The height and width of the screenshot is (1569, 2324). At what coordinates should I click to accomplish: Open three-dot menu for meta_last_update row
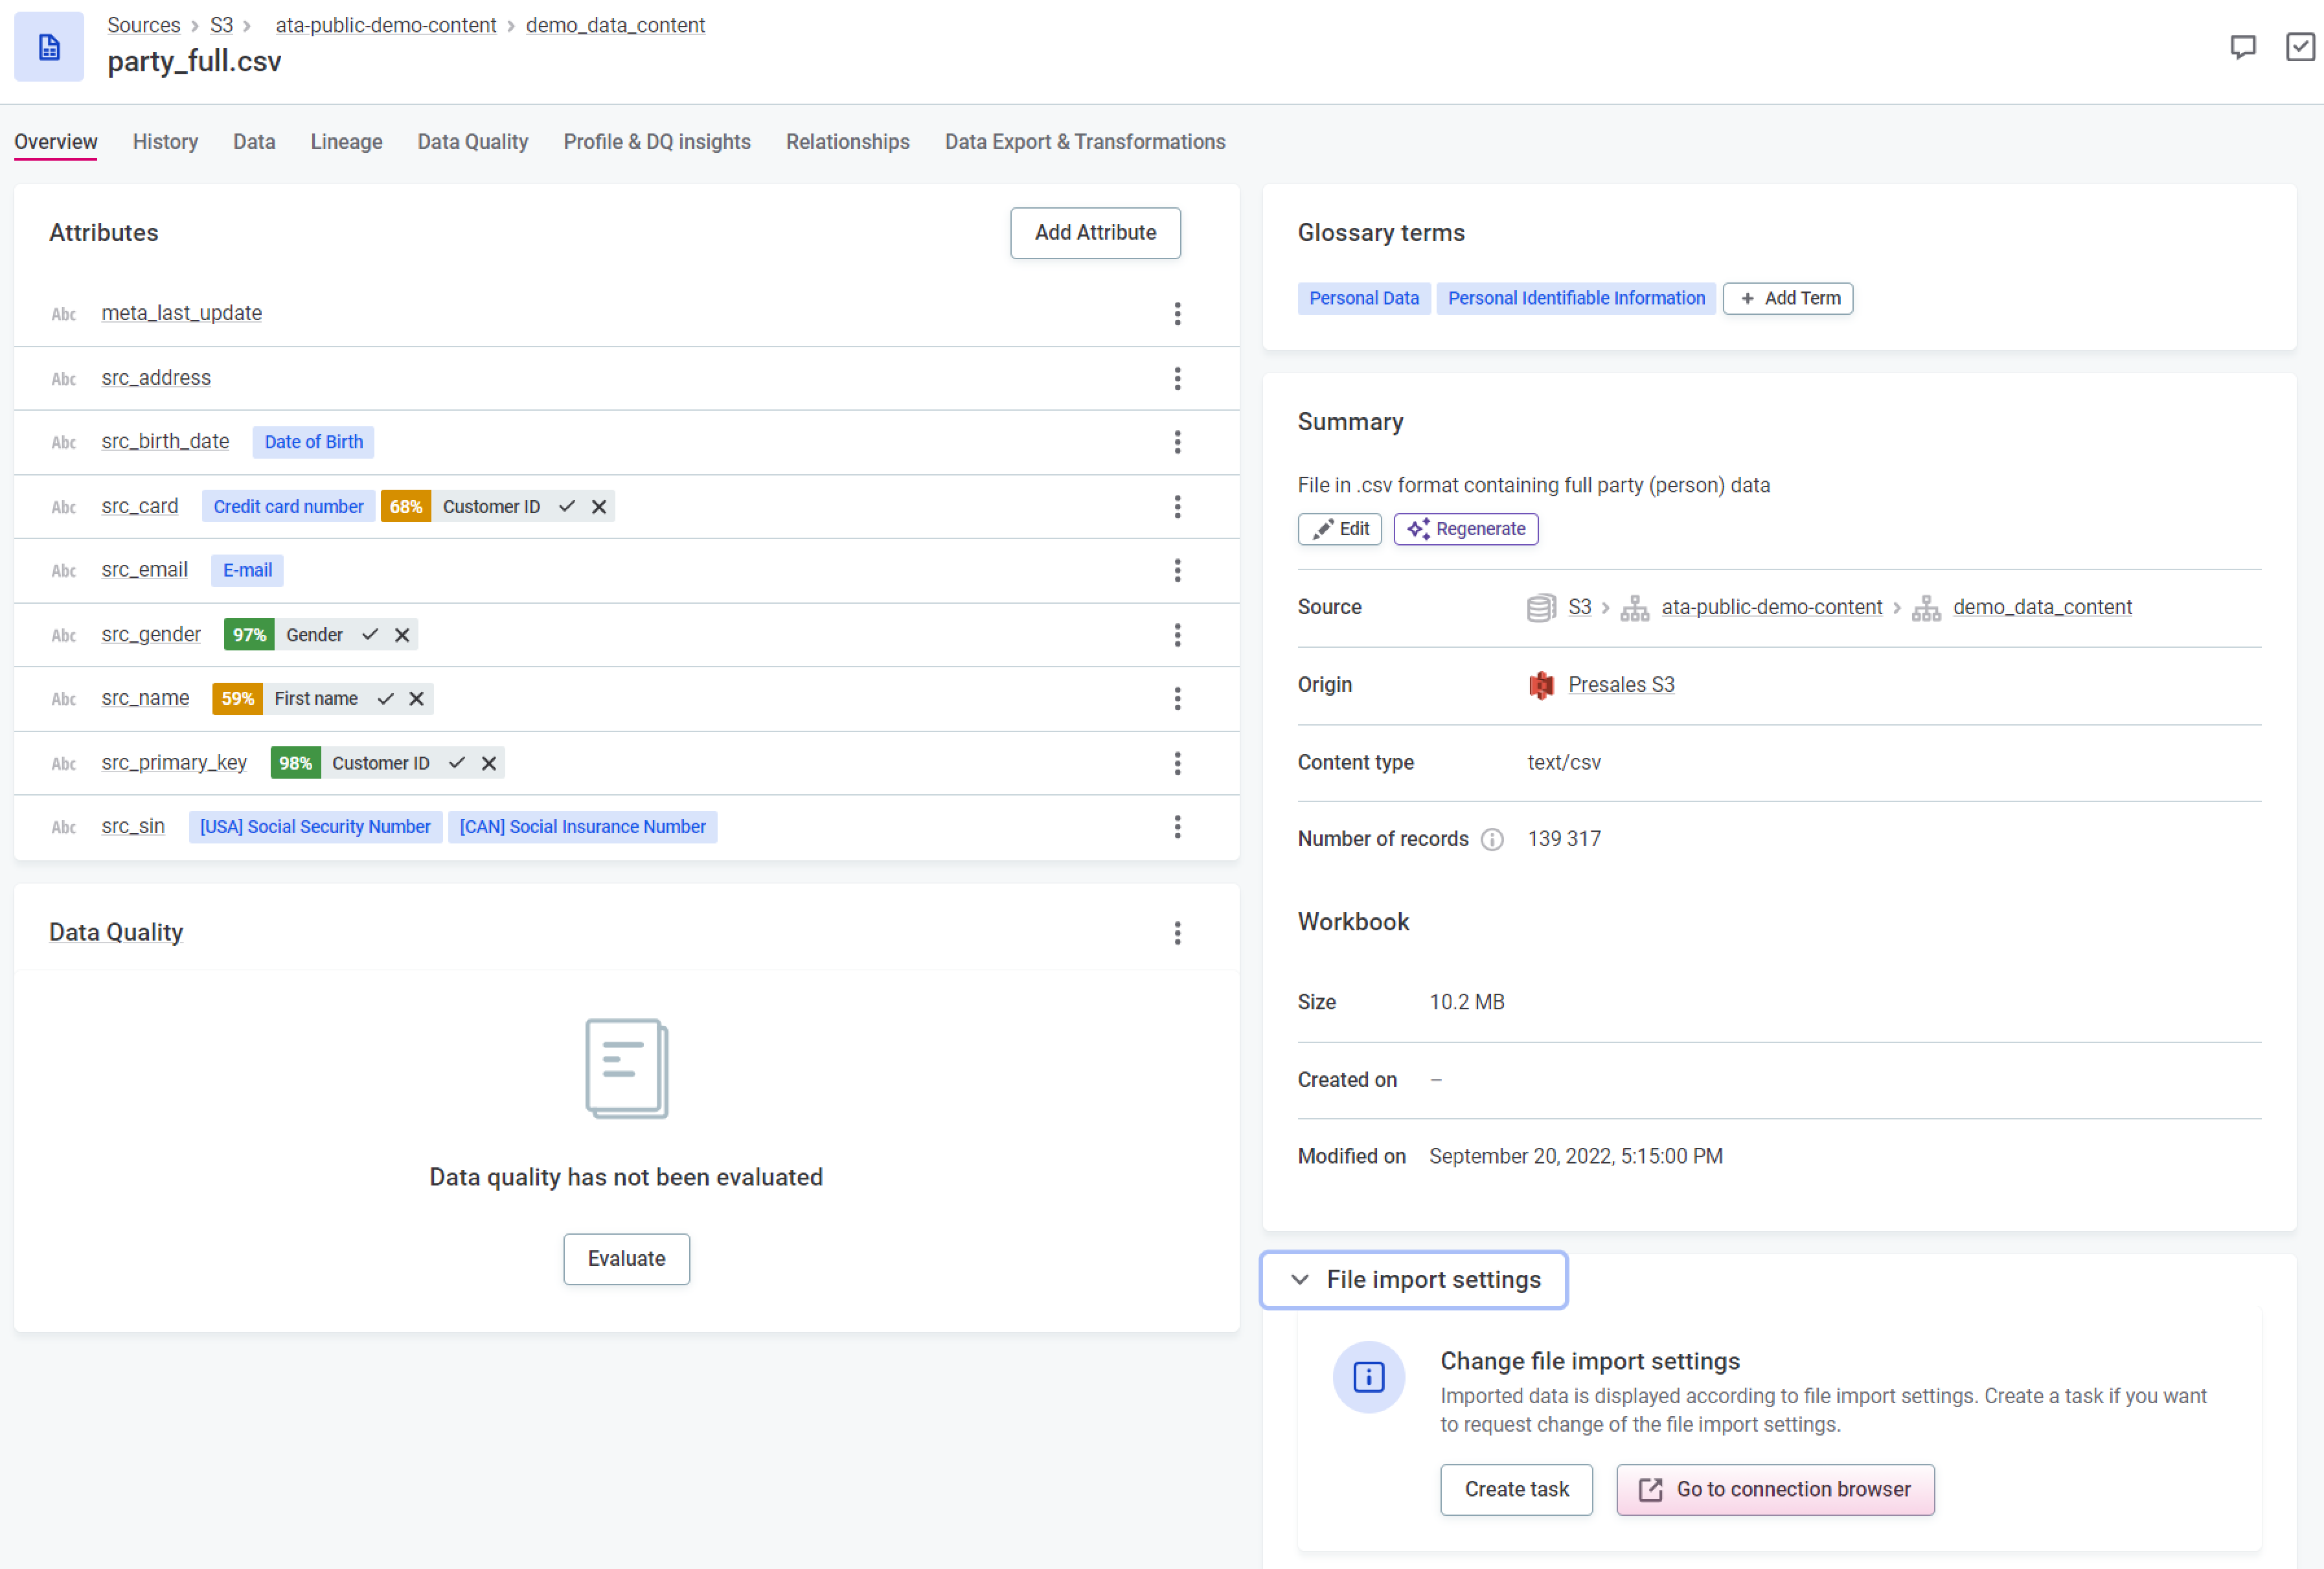coord(1177,314)
